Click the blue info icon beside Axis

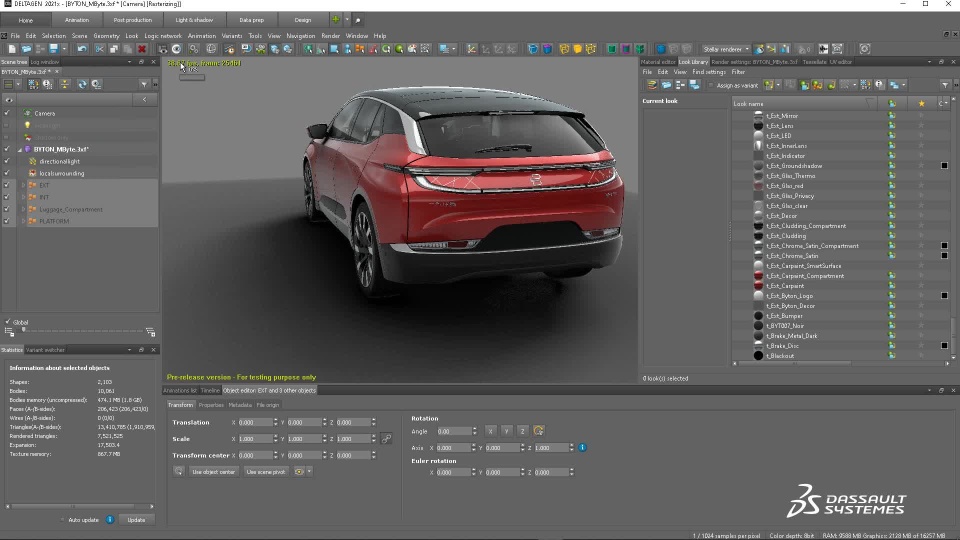583,448
